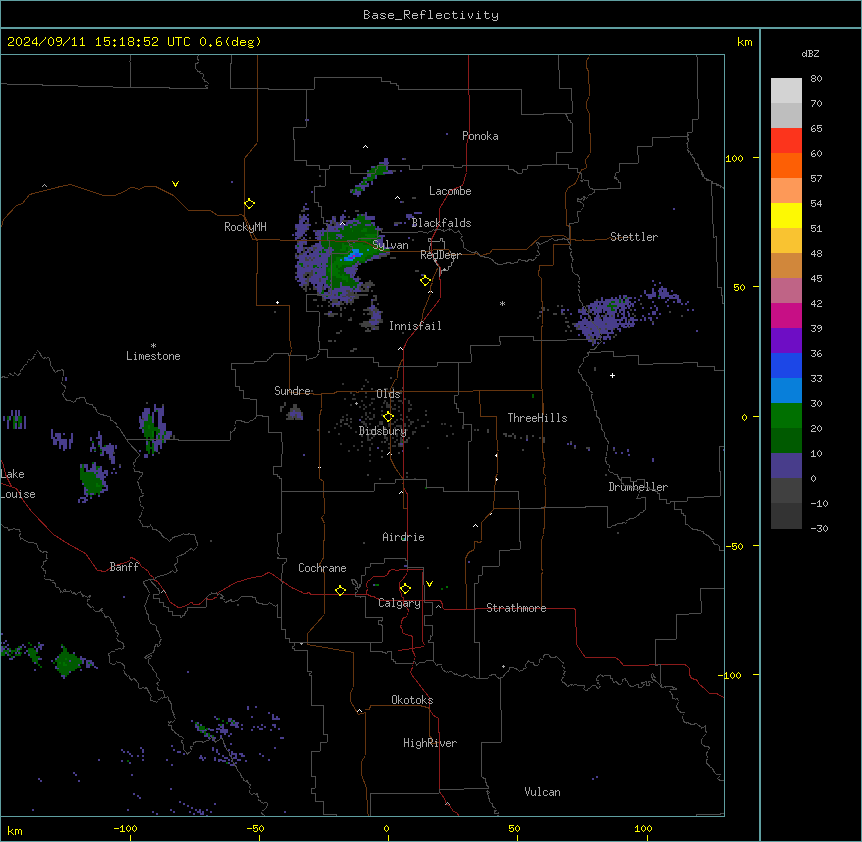Select the bright green 30-20 dBZ legend swatch
The image size is (862, 842).
pos(786,416)
